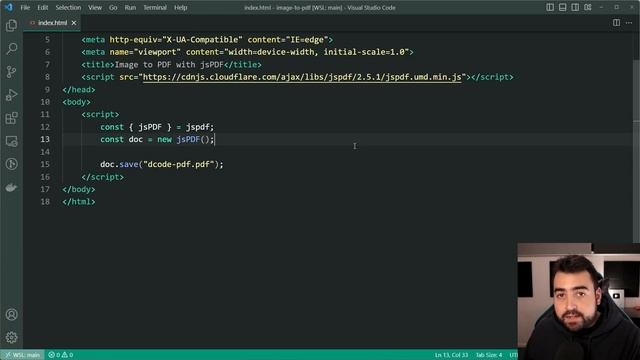Click the WSL: main remote indicator

(22, 355)
